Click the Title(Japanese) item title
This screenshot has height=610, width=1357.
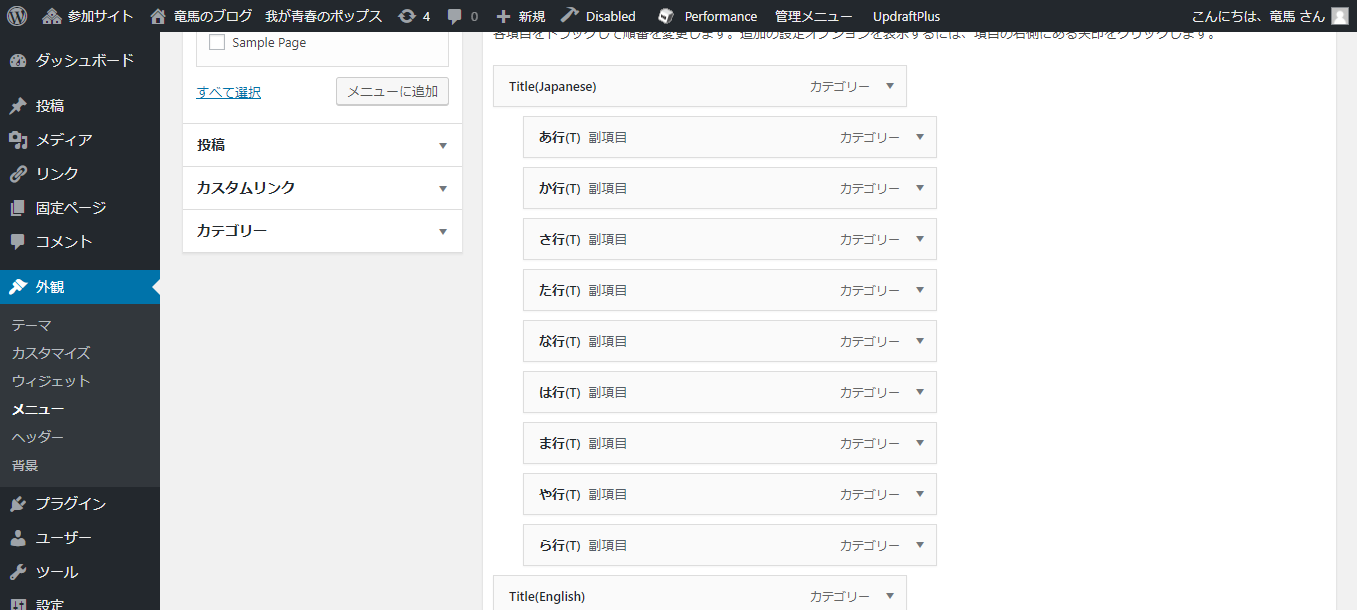click(x=553, y=86)
